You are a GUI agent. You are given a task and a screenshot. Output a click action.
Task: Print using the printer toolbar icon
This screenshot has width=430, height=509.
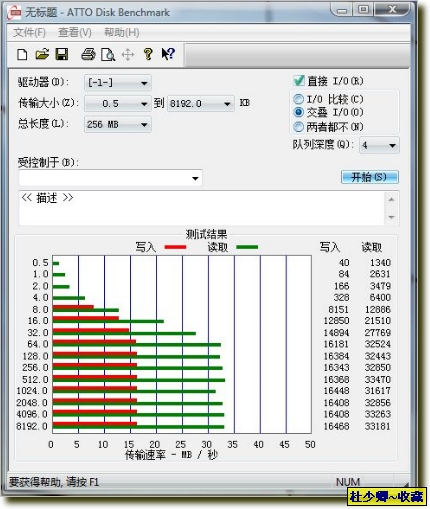(88, 54)
